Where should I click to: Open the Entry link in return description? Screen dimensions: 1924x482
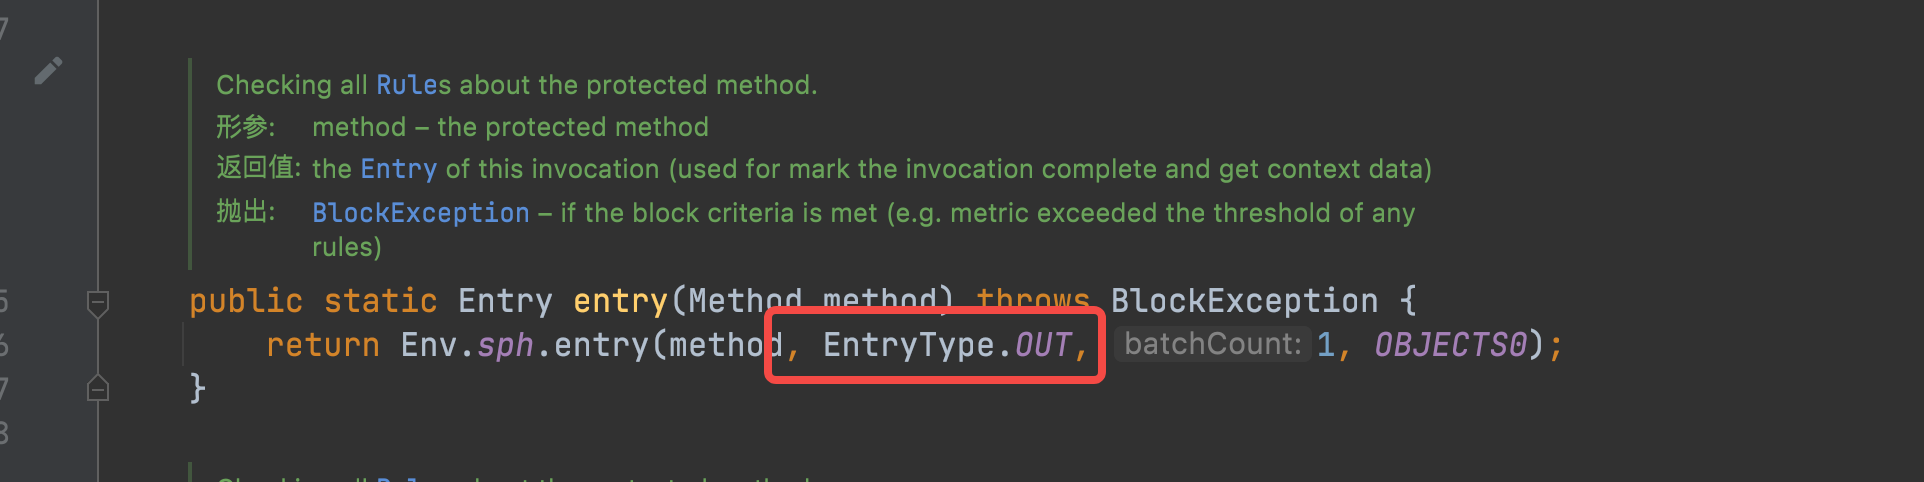pos(399,169)
